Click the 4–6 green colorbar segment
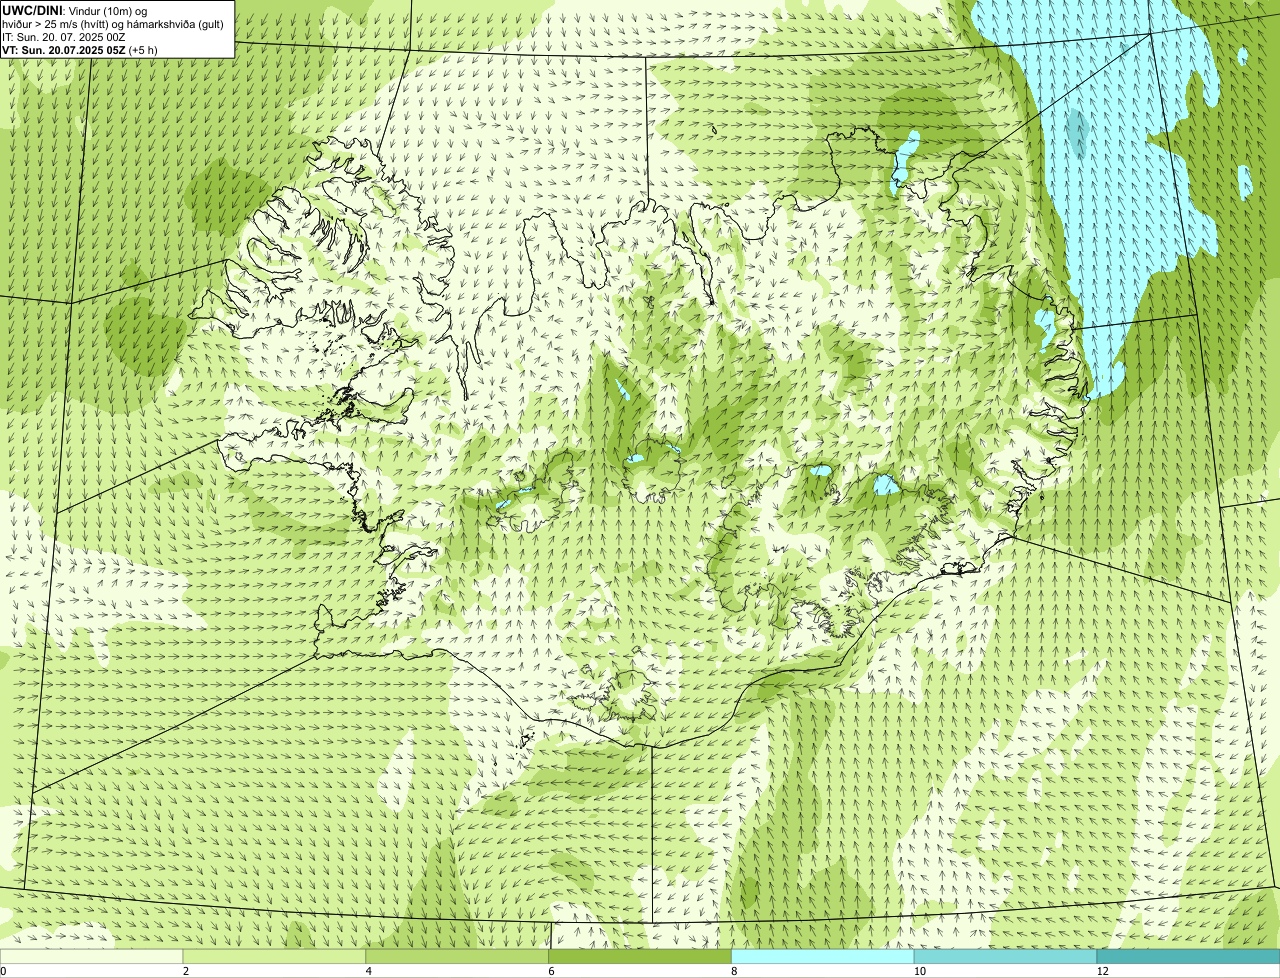 pyautogui.click(x=458, y=956)
